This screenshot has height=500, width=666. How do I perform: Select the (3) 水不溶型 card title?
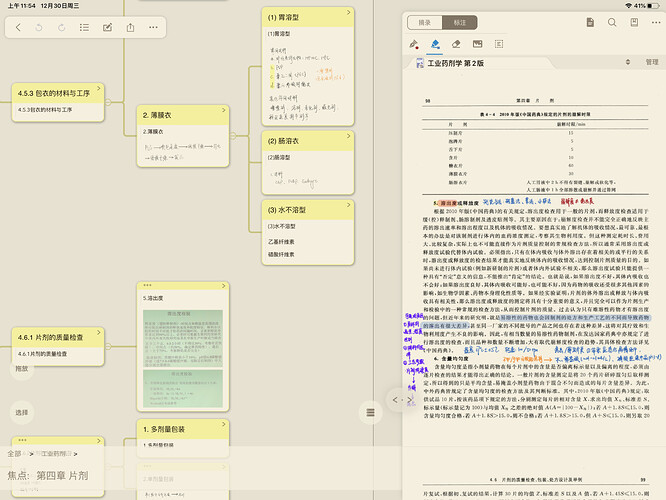click(287, 210)
